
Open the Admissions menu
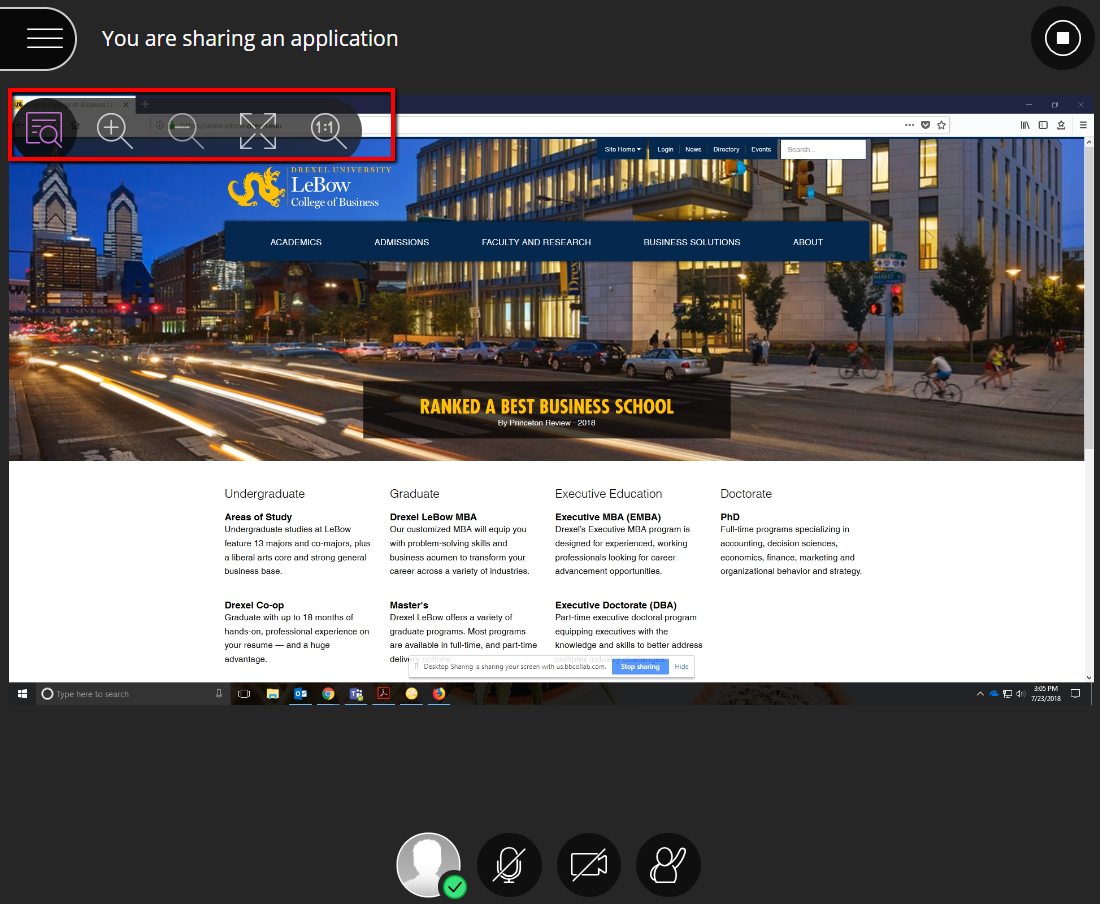click(401, 242)
